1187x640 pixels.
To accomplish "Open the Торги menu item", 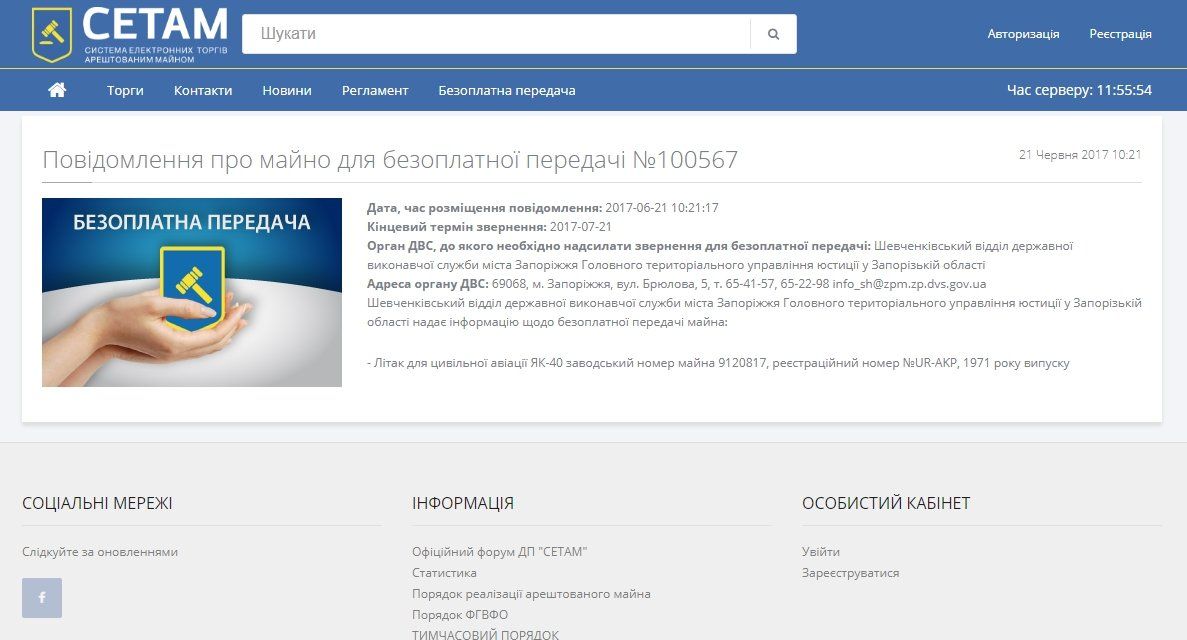I will (124, 90).
